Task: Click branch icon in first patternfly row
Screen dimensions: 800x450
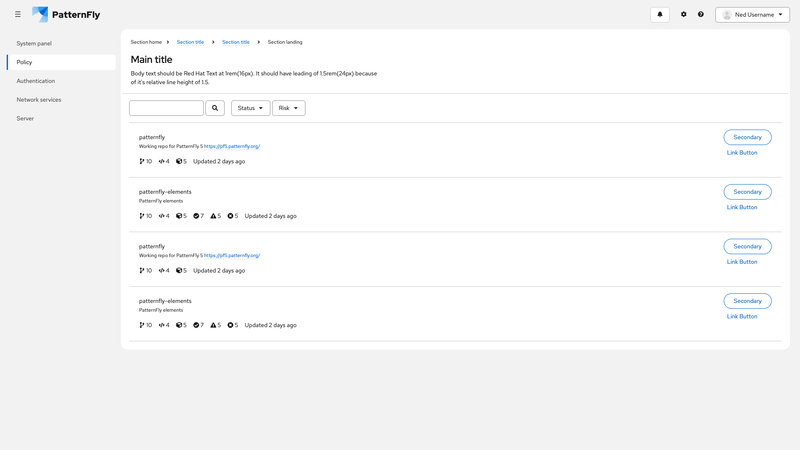Action: 141,161
